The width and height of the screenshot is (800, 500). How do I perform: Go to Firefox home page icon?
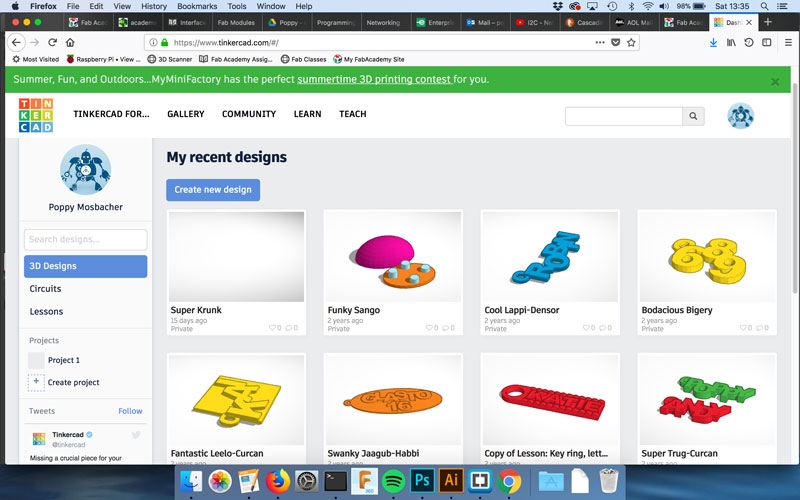[x=70, y=42]
